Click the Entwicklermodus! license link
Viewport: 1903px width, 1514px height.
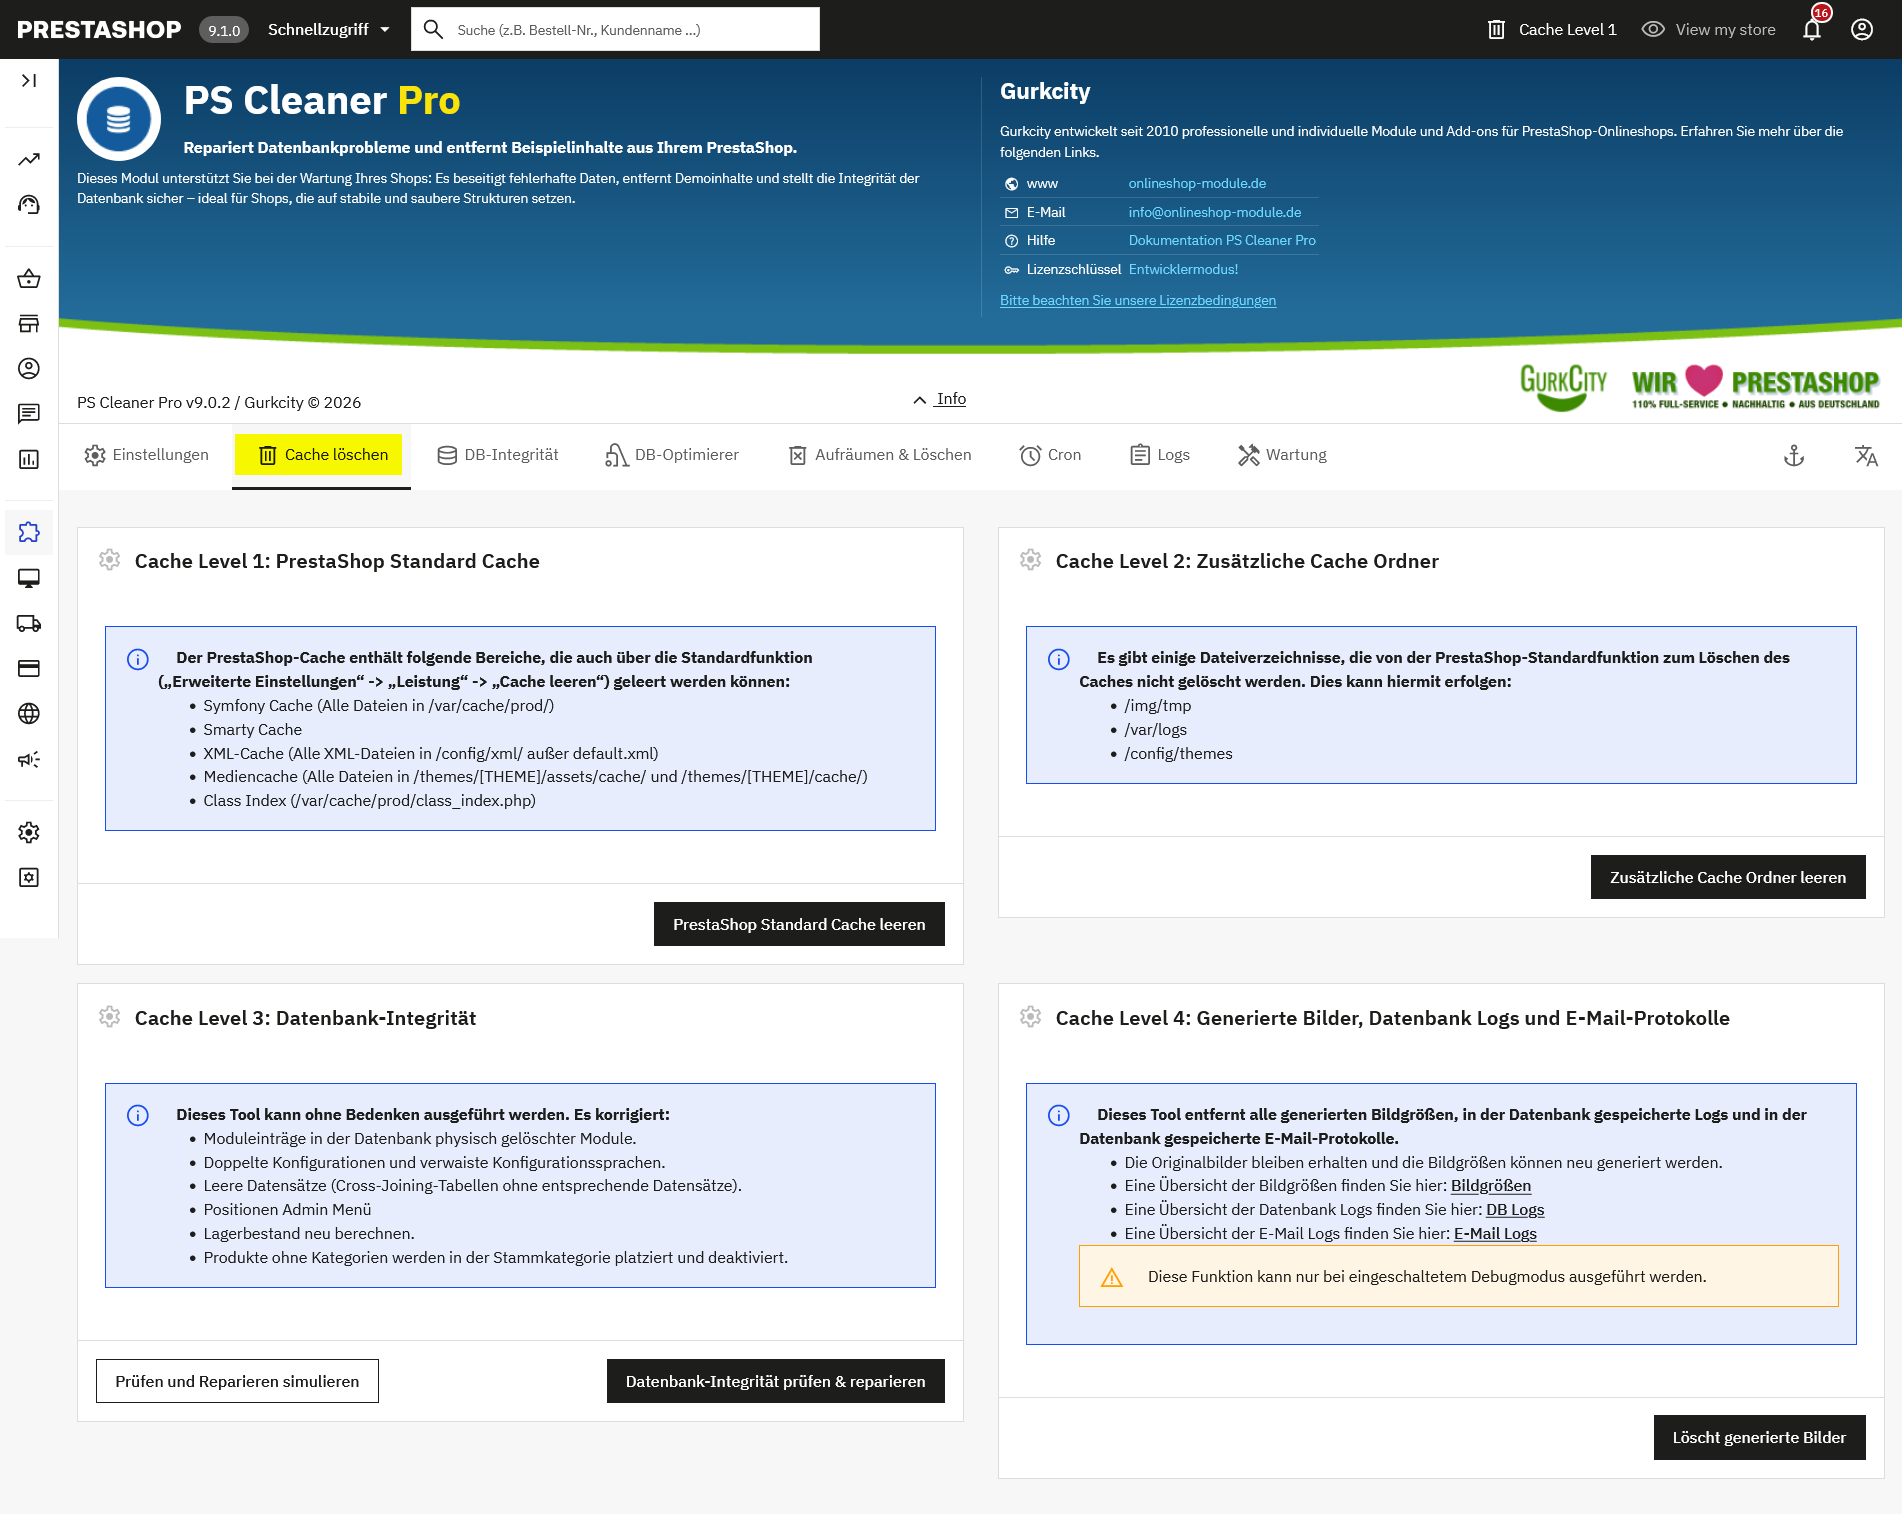tap(1183, 269)
